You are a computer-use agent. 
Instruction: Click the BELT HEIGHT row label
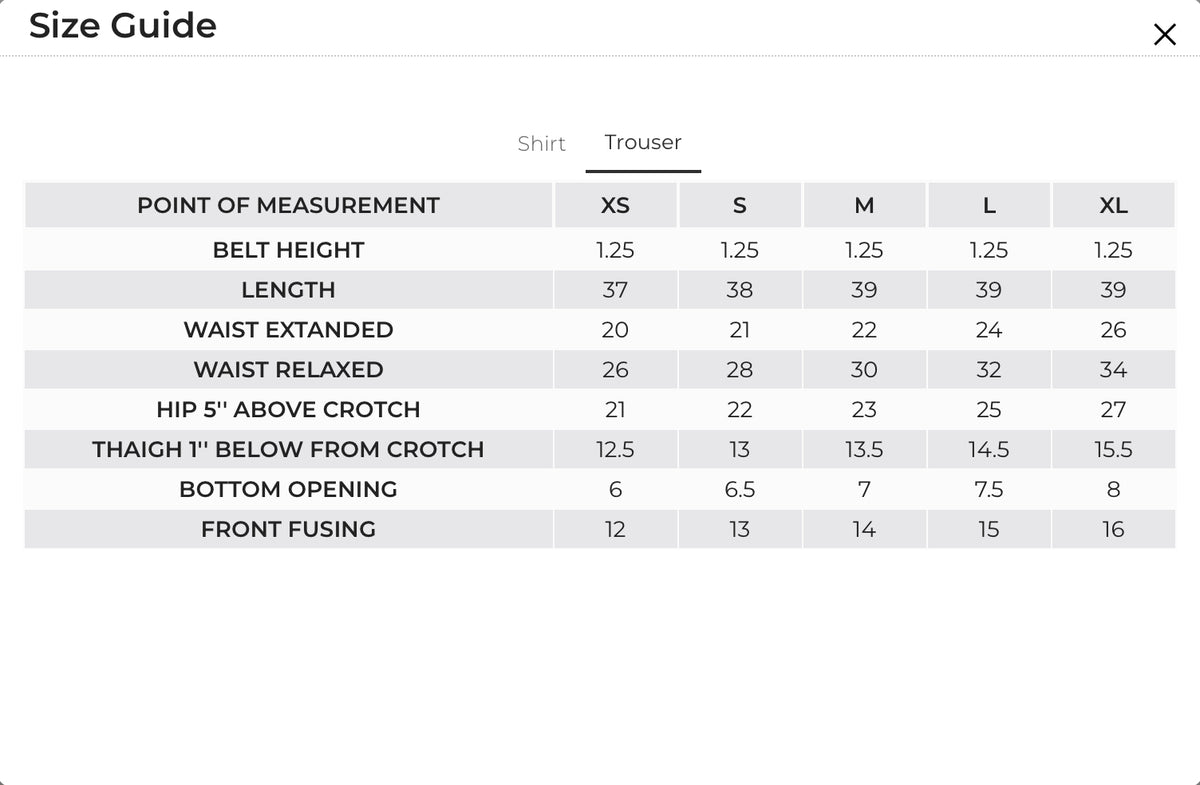[x=288, y=250]
